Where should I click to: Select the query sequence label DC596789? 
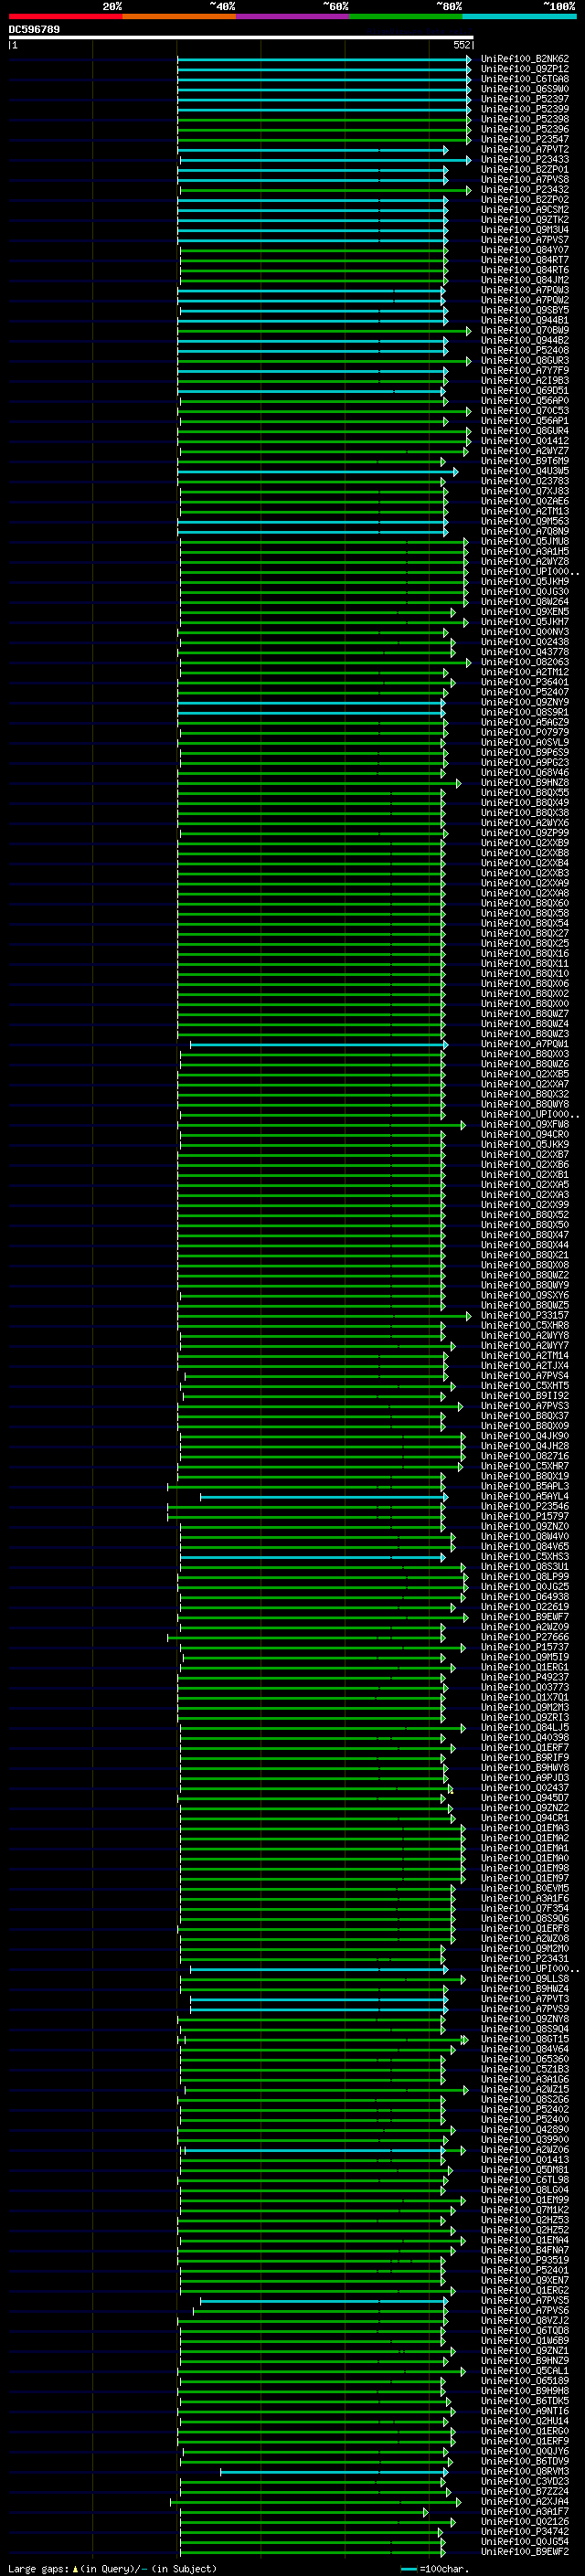[34, 29]
